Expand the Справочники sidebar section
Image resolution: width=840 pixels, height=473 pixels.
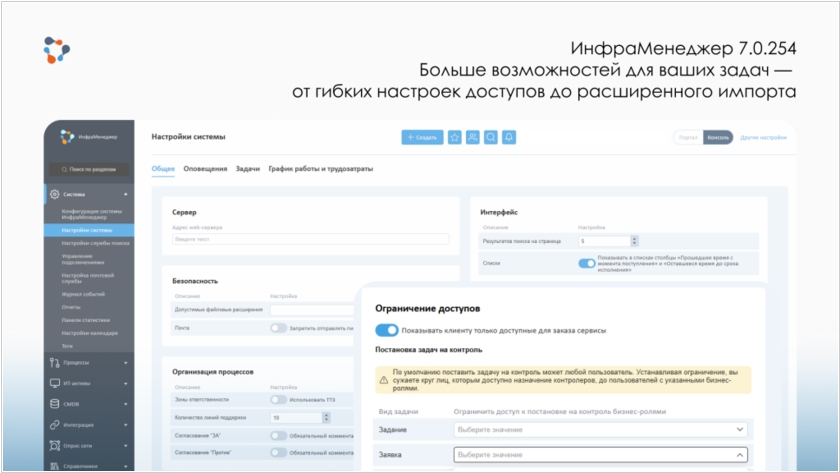pyautogui.click(x=126, y=467)
